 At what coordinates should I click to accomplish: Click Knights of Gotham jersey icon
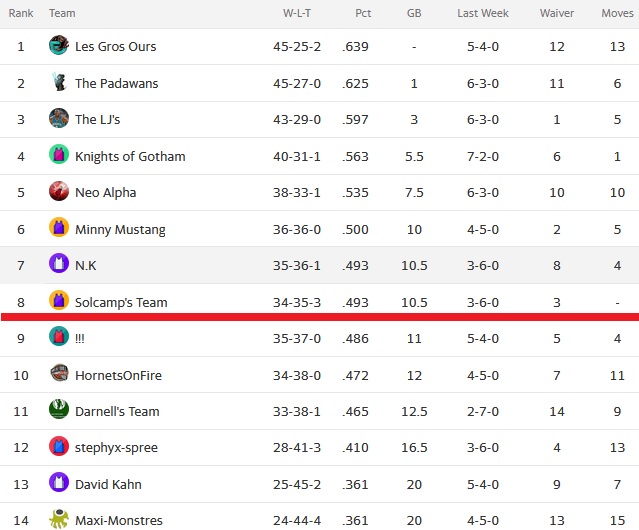tap(59, 155)
